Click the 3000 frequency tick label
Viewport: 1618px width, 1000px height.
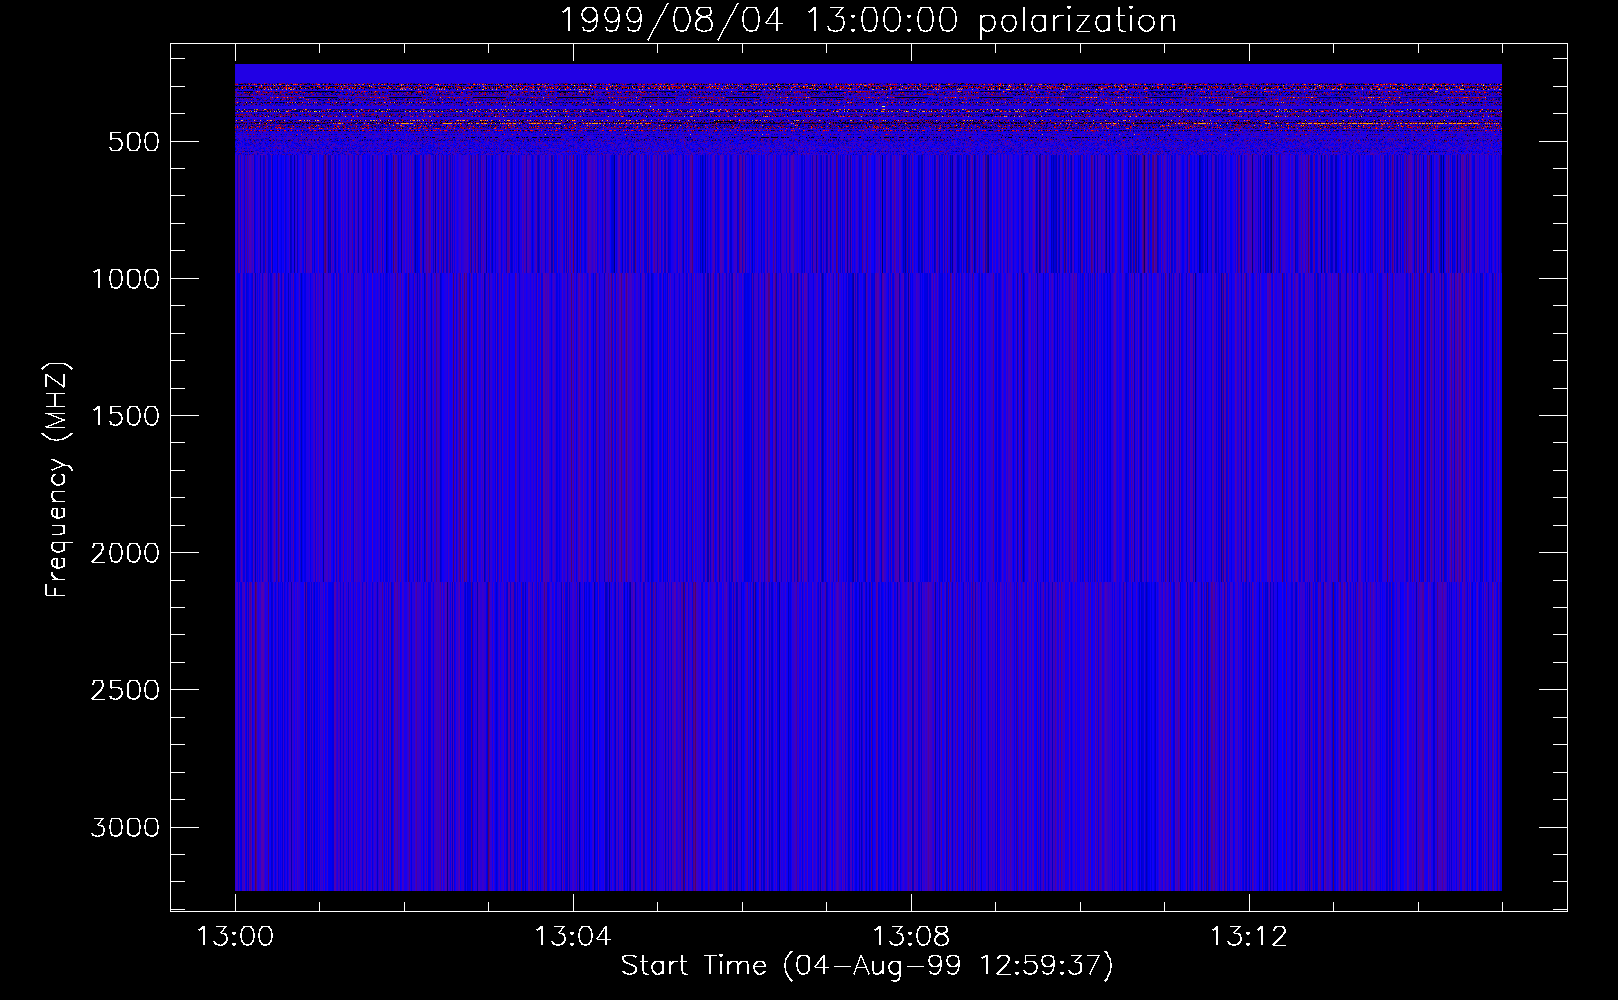pyautogui.click(x=125, y=827)
